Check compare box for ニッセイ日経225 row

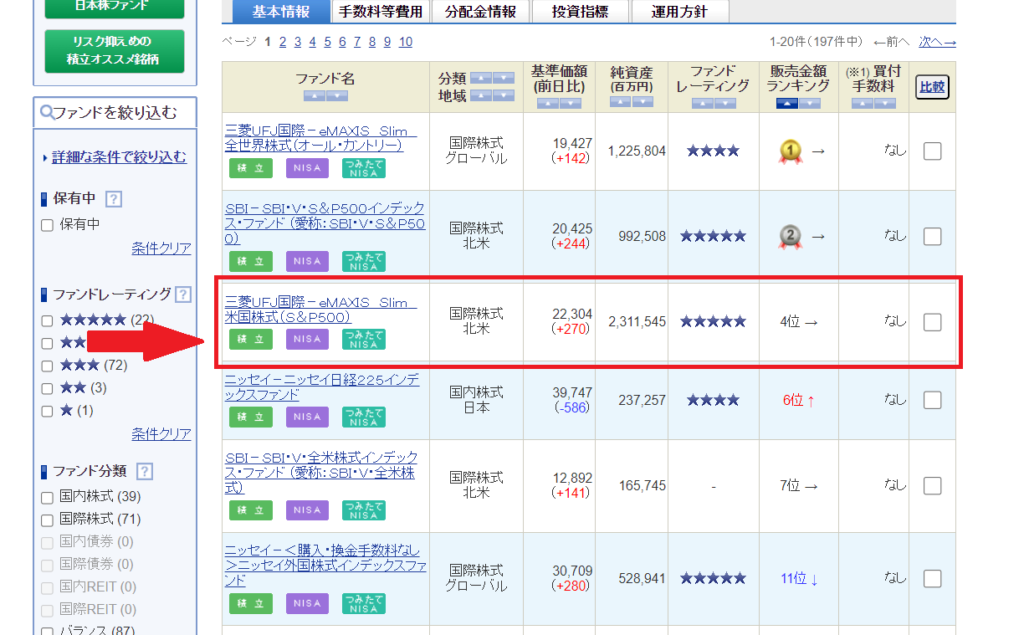point(933,400)
